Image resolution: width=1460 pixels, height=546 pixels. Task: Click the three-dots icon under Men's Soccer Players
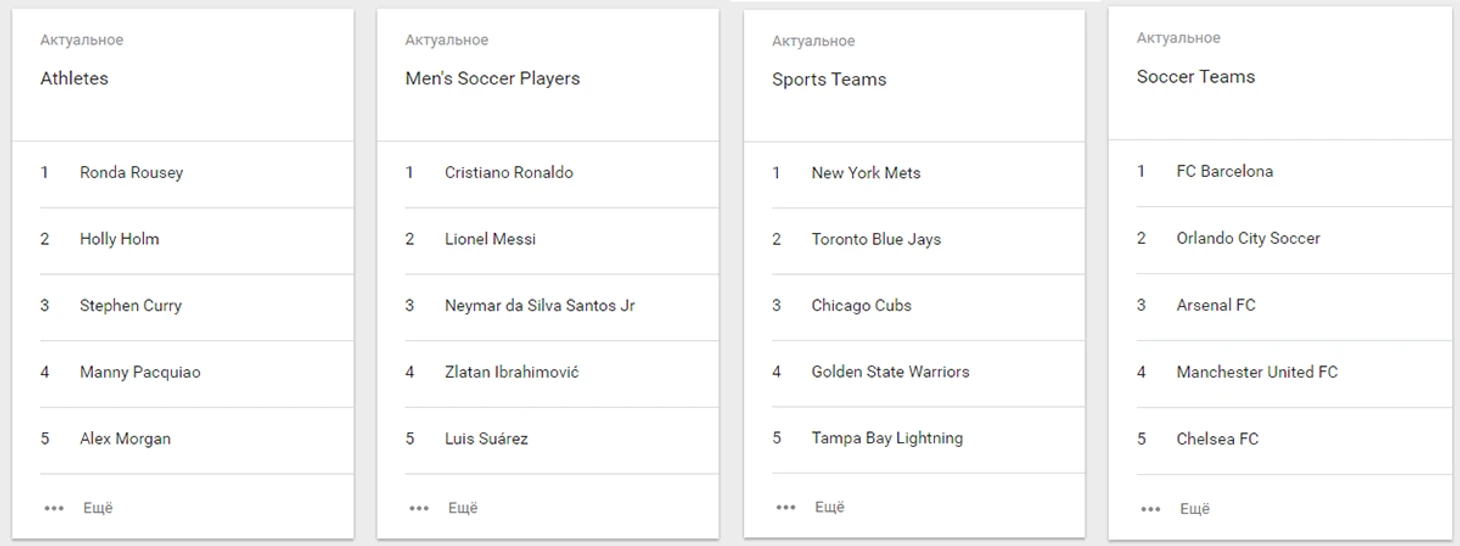418,508
